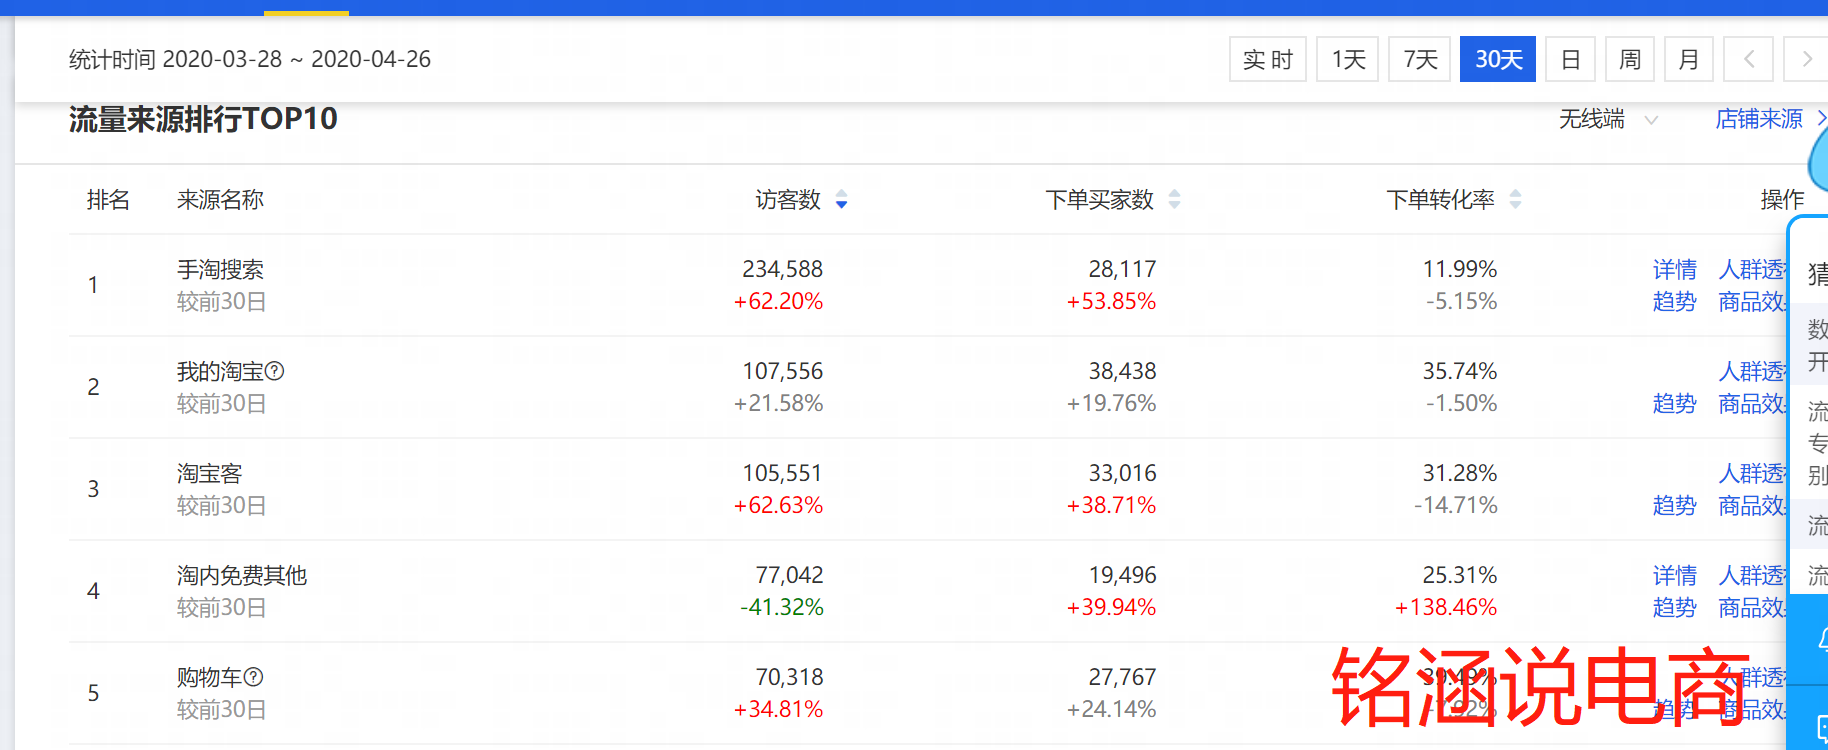The height and width of the screenshot is (750, 1828).
Task: Click the 下单买家数 column header
Action: [1100, 200]
